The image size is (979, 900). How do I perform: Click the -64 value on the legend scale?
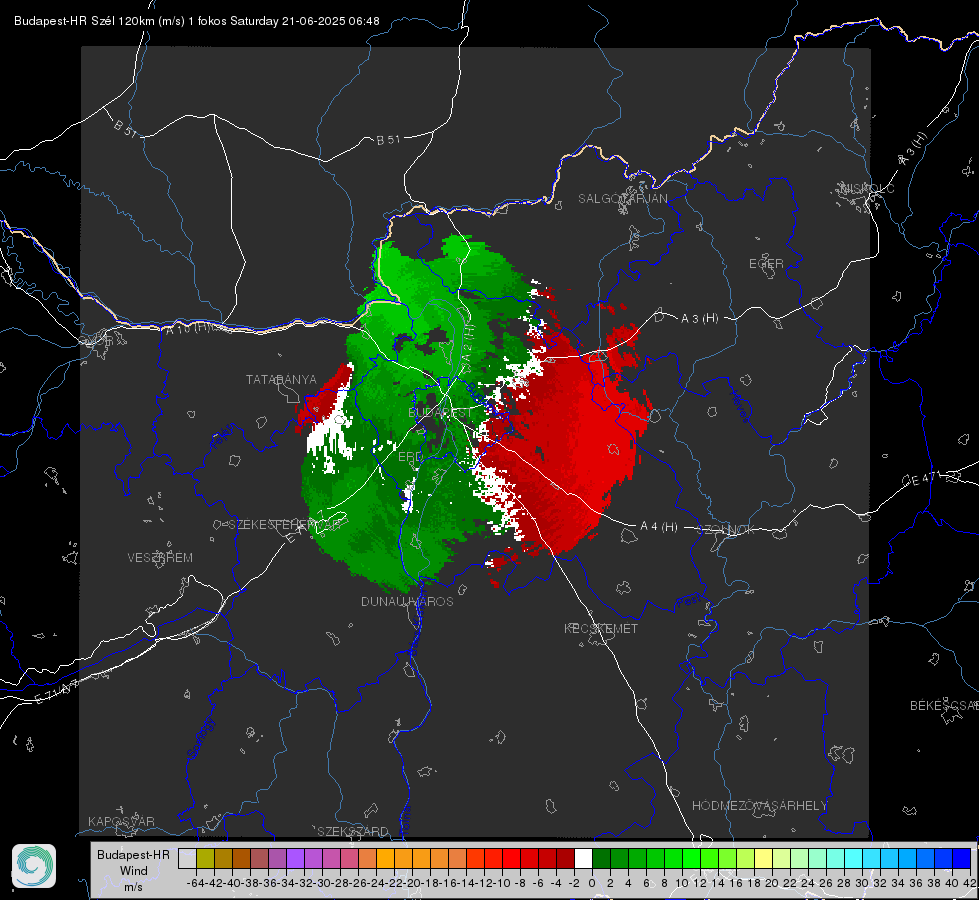(195, 883)
